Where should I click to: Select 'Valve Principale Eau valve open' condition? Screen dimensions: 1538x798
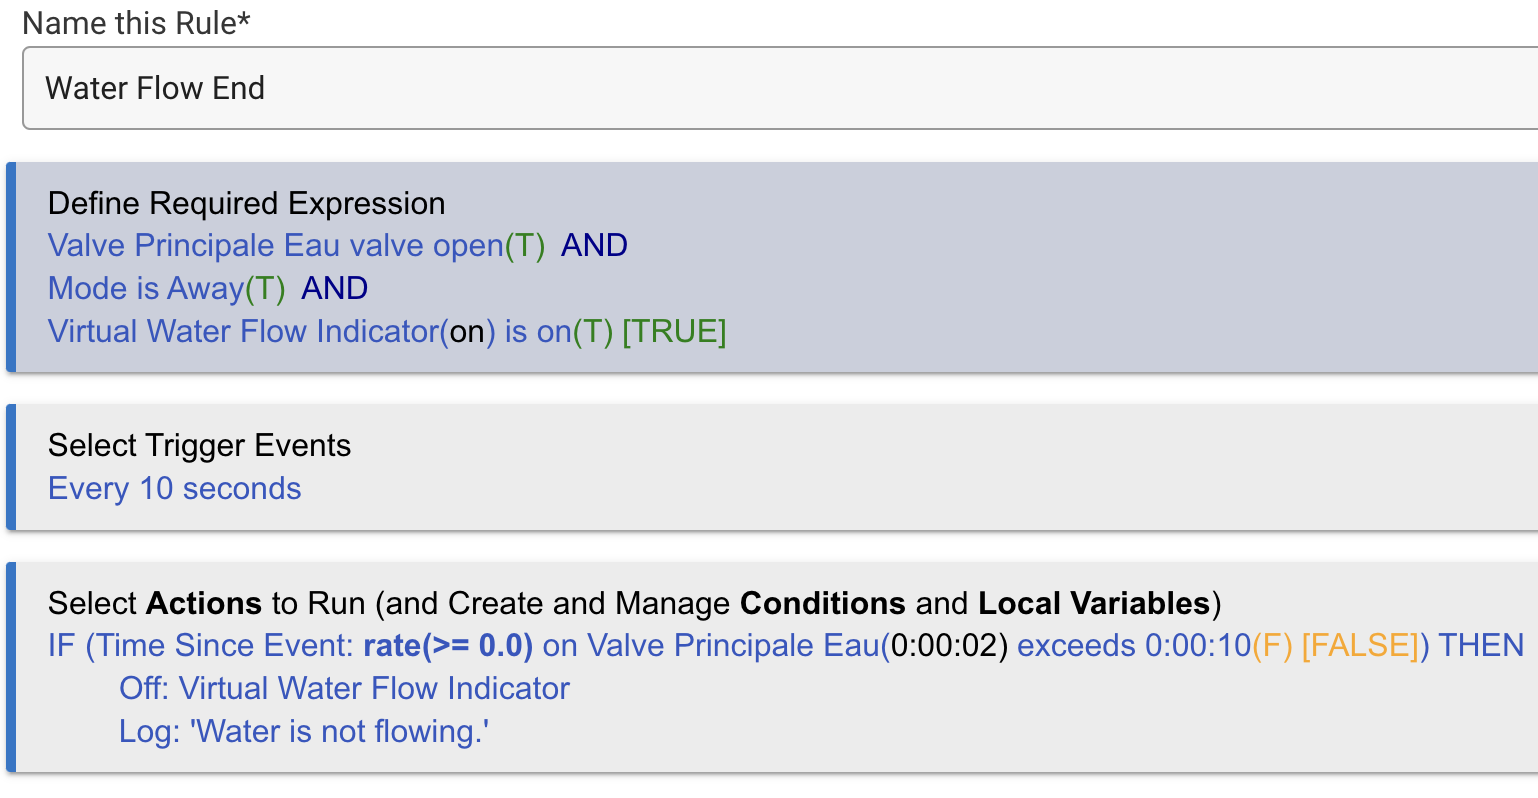pyautogui.click(x=275, y=246)
